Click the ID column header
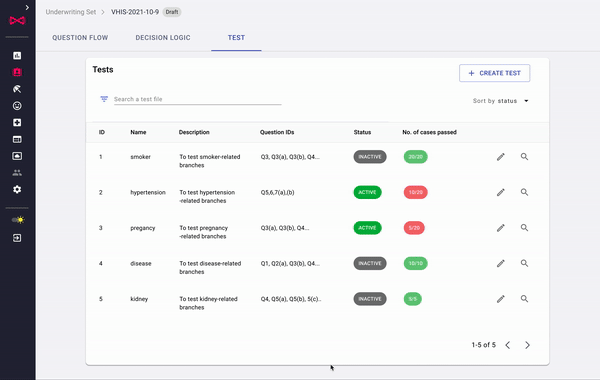This screenshot has width=600, height=380. coord(102,132)
